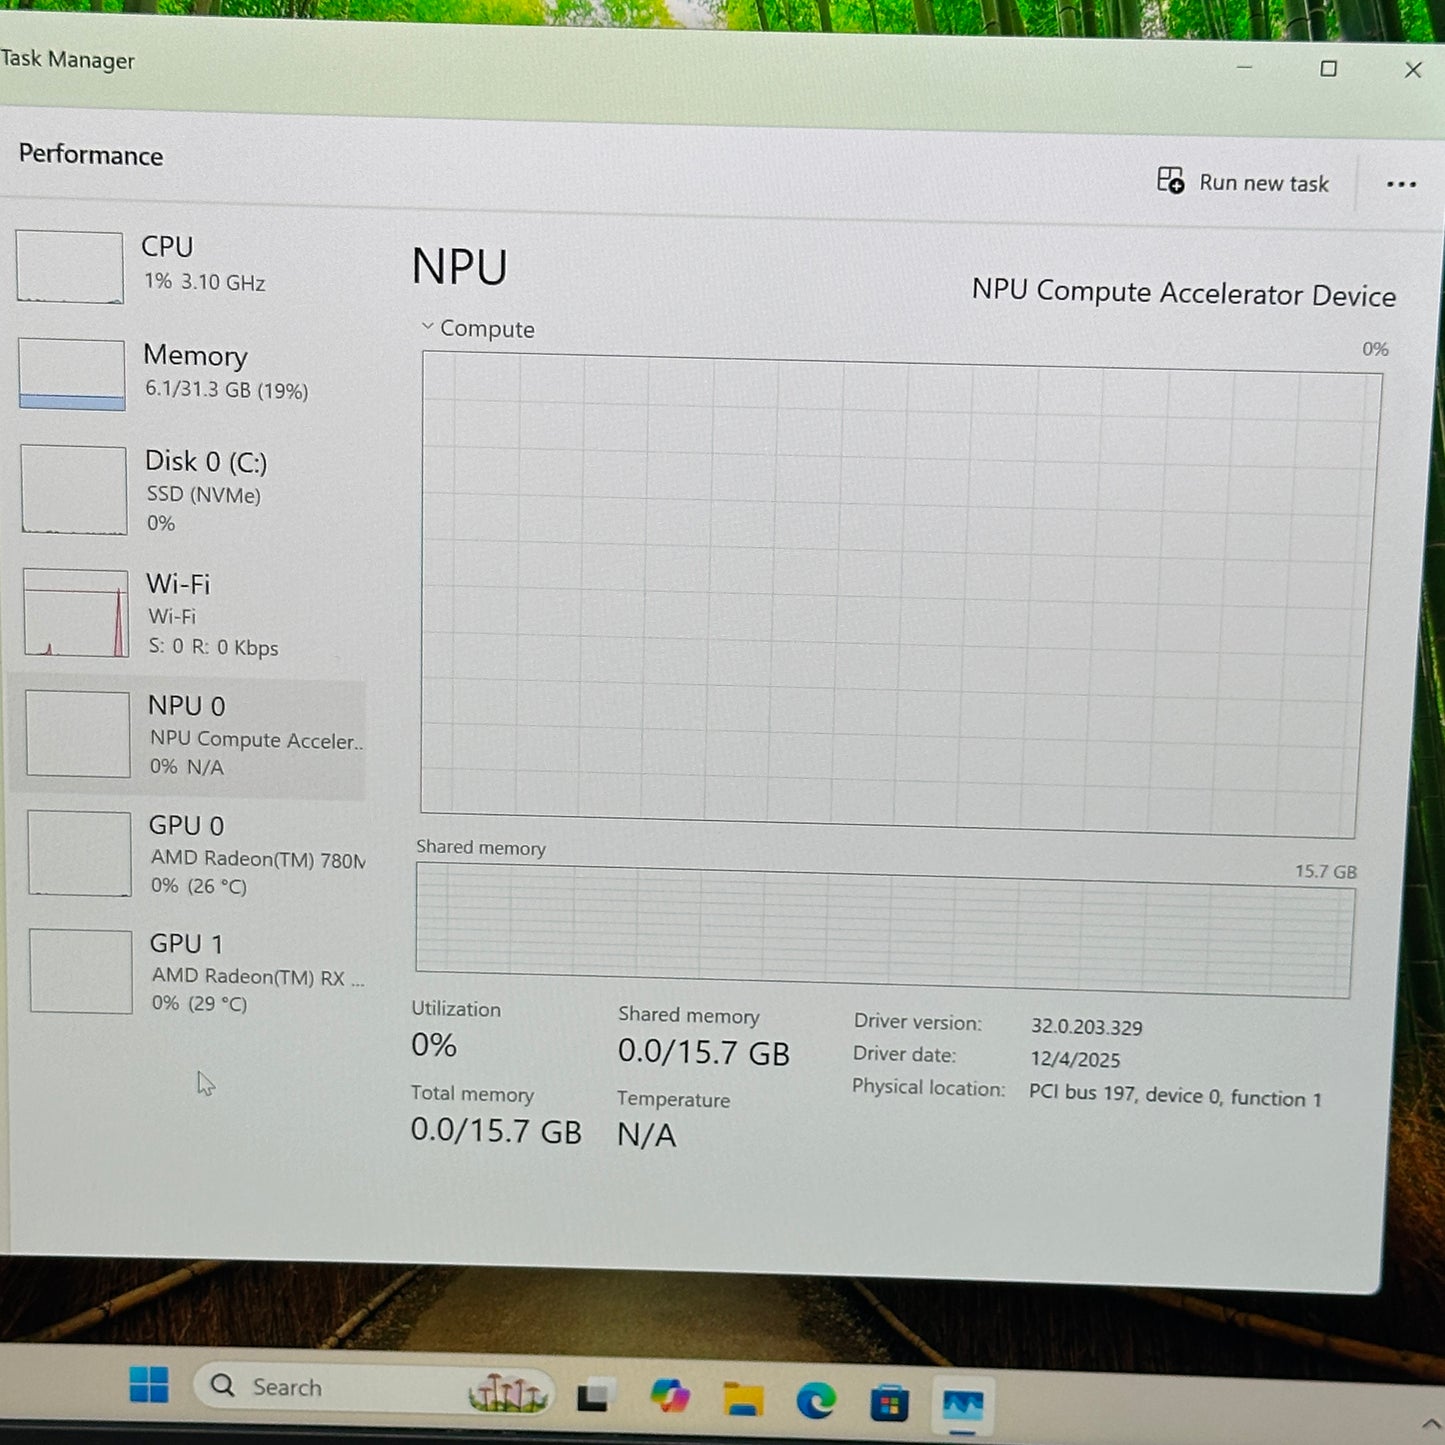Click the Driver date value 12/4/2025
The height and width of the screenshot is (1445, 1445).
(x=1075, y=1059)
